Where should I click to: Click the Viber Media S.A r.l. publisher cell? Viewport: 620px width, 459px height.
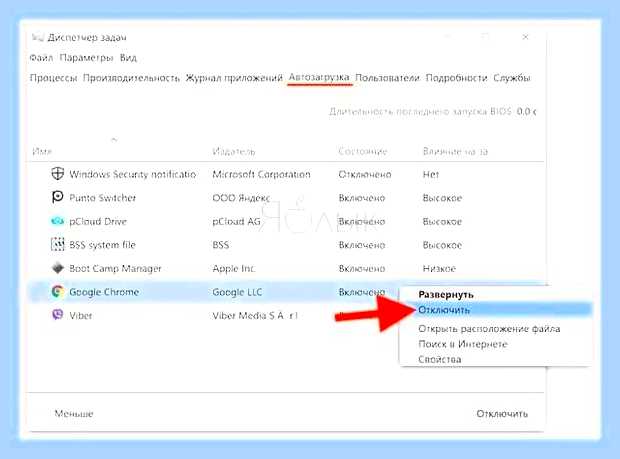point(255,315)
